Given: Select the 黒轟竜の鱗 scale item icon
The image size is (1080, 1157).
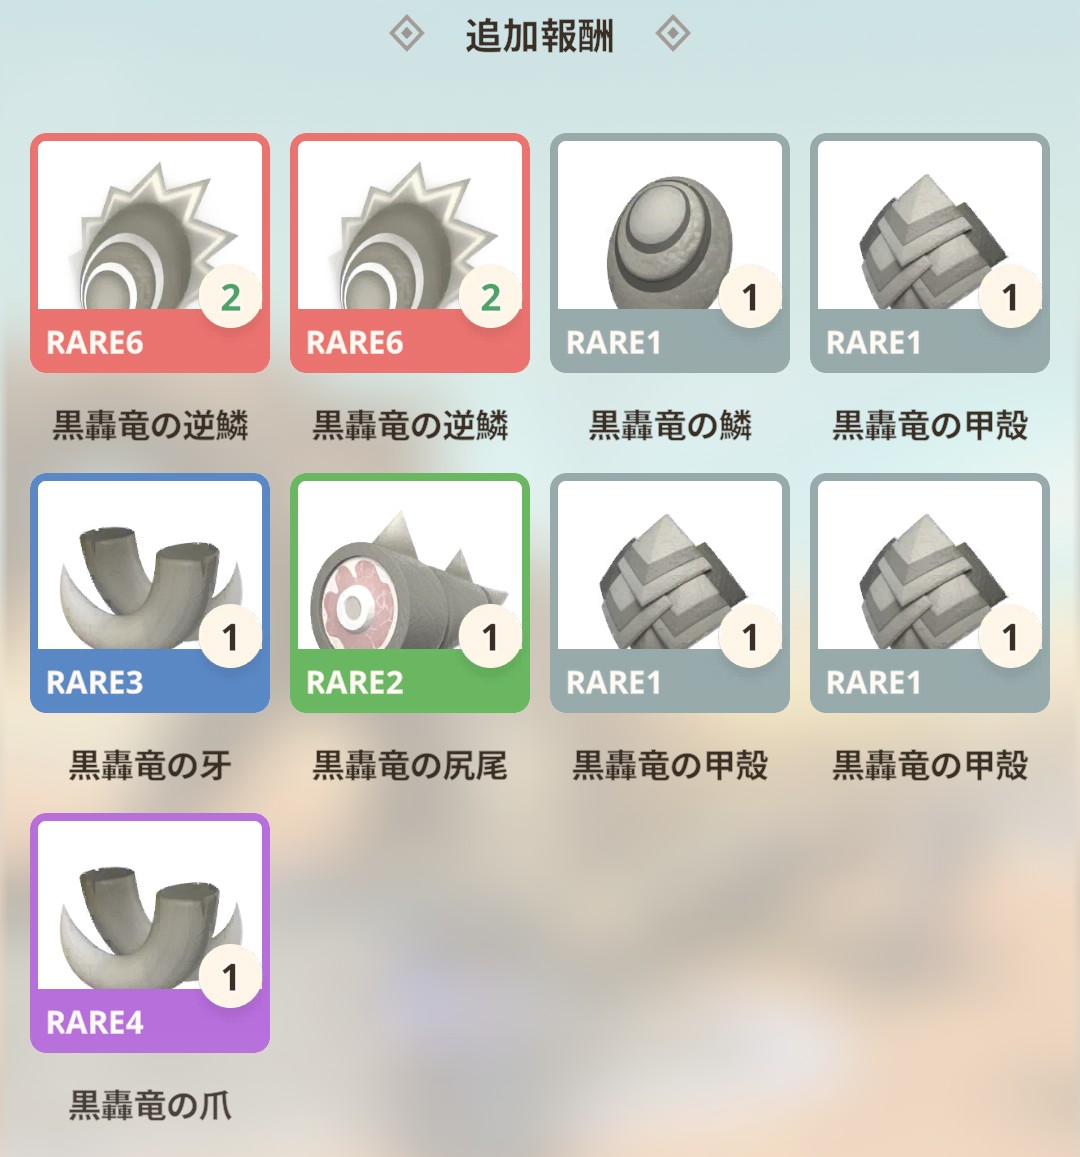Looking at the screenshot, I should tap(670, 253).
